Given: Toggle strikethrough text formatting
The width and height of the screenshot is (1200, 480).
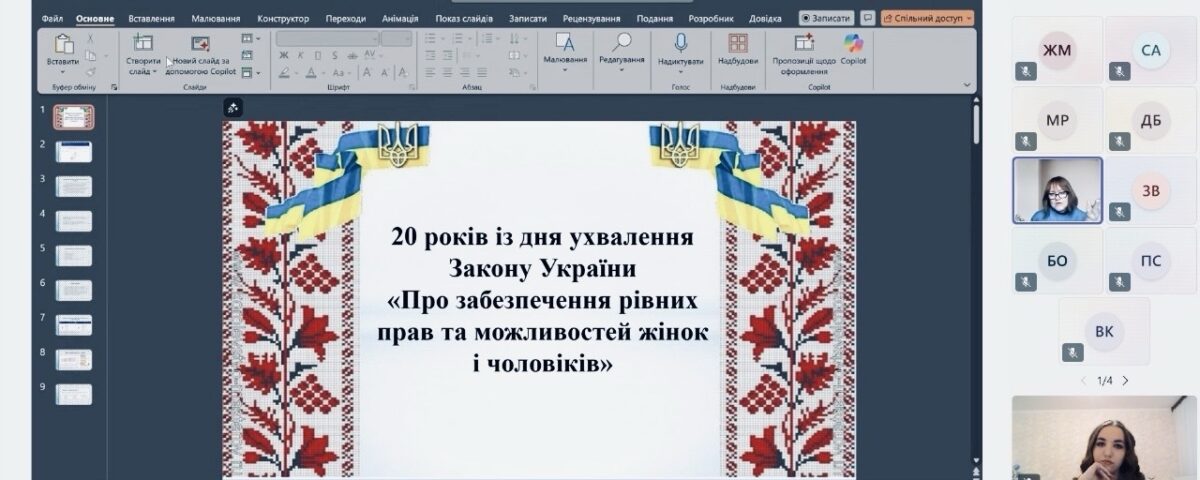Looking at the screenshot, I should (350, 56).
